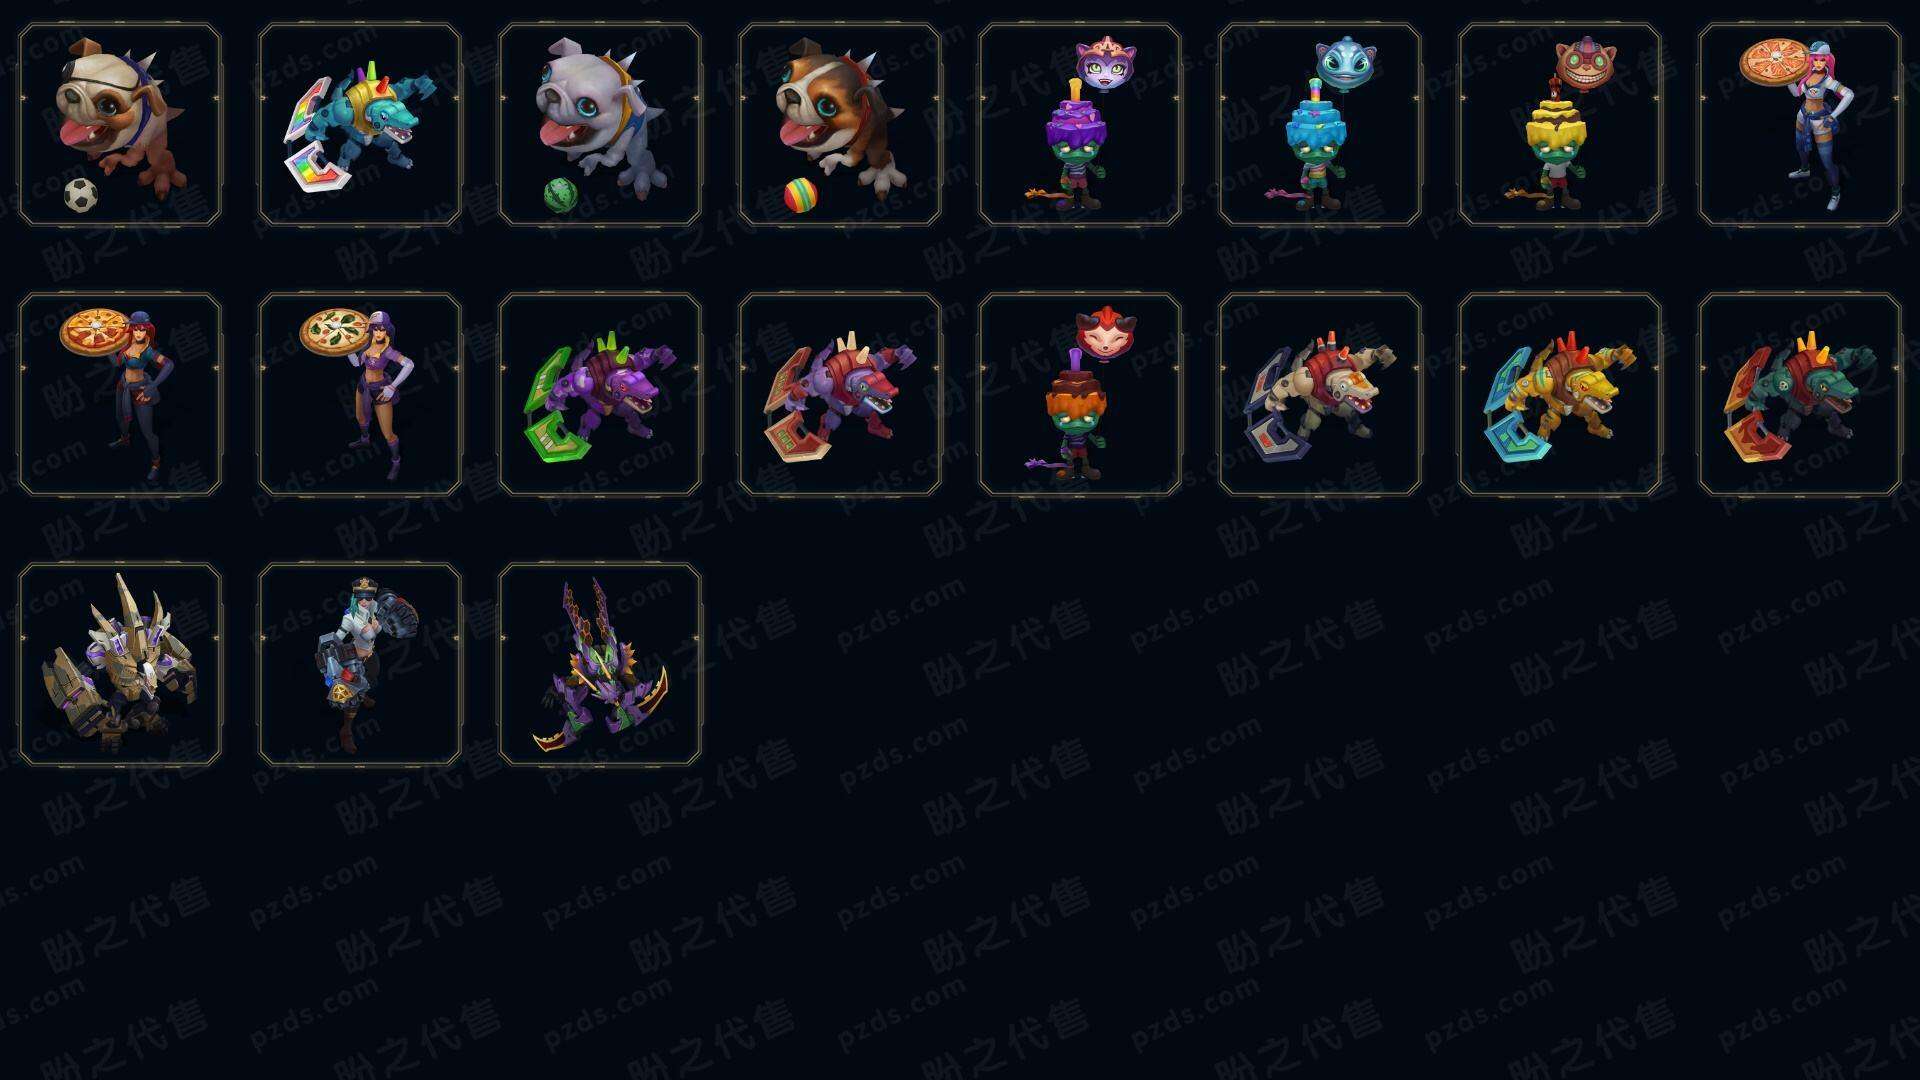Image resolution: width=1920 pixels, height=1080 pixels.
Task: Choose purple crocodile with green shield blades
Action: [x=600, y=394]
